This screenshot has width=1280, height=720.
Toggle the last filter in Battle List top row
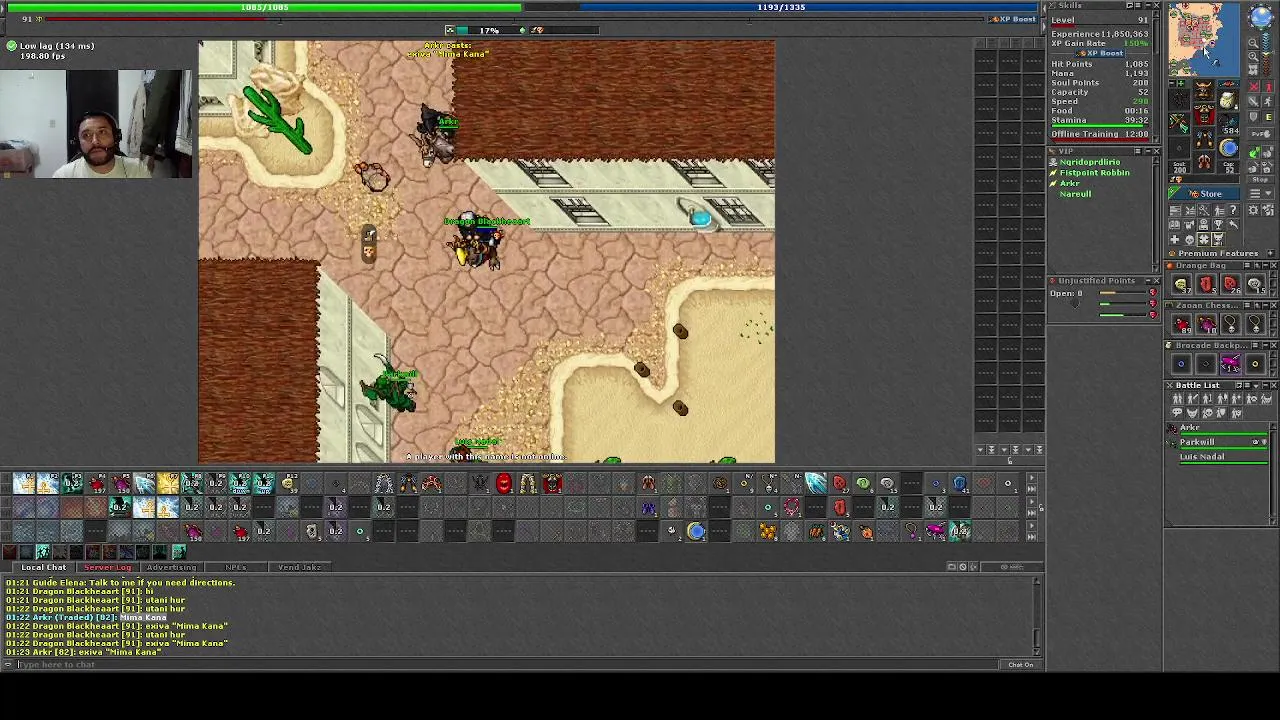[1266, 399]
